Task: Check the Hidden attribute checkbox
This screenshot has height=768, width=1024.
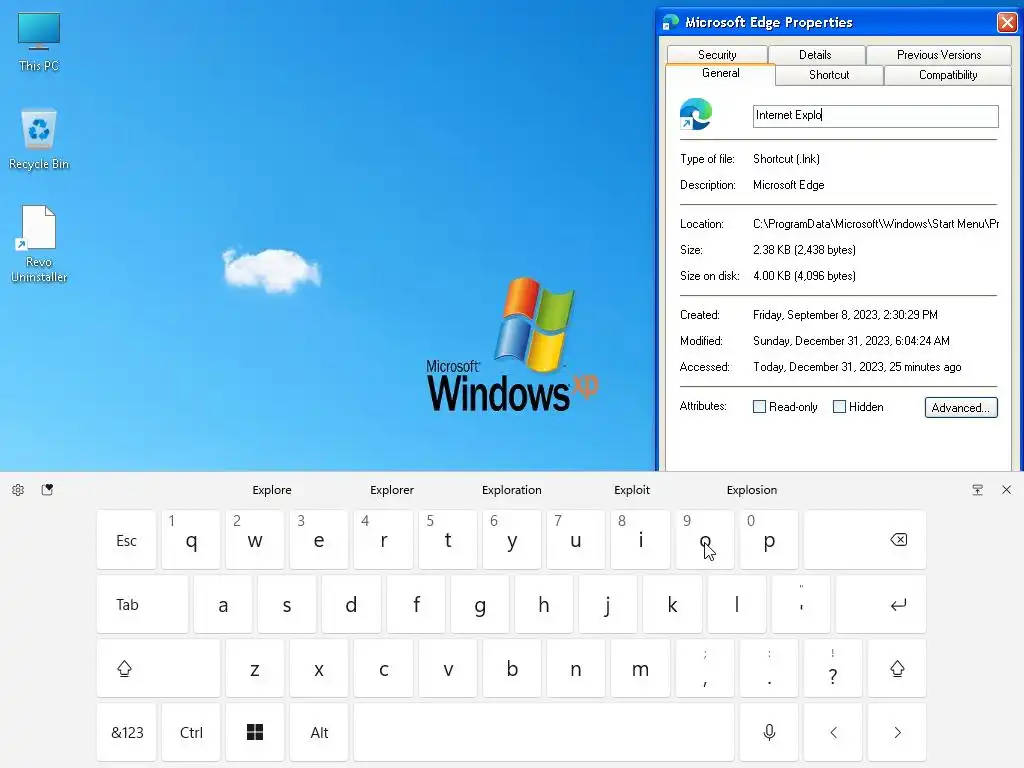Action: (x=839, y=406)
